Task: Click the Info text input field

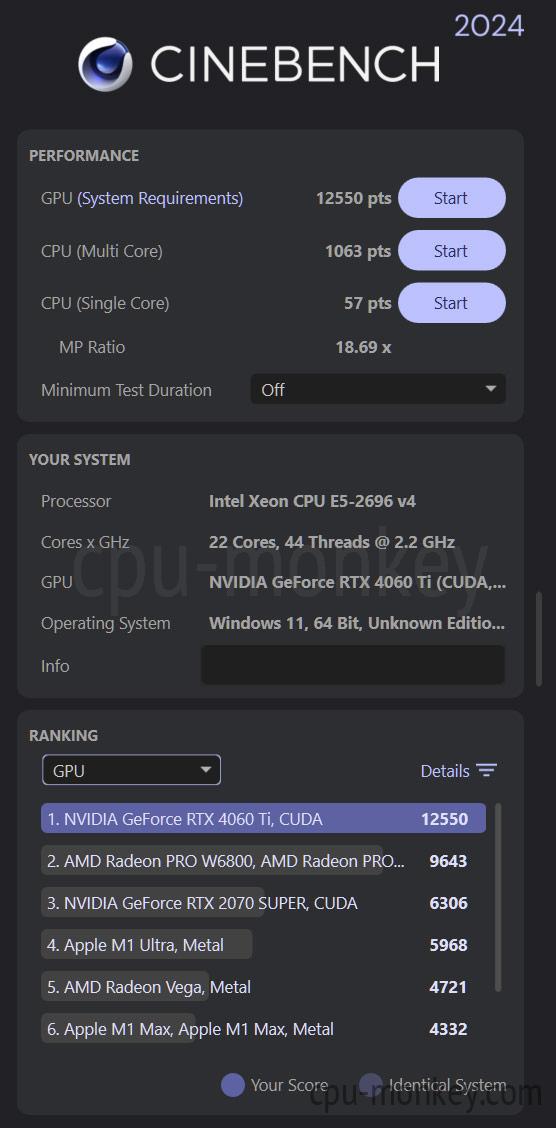Action: 352,665
